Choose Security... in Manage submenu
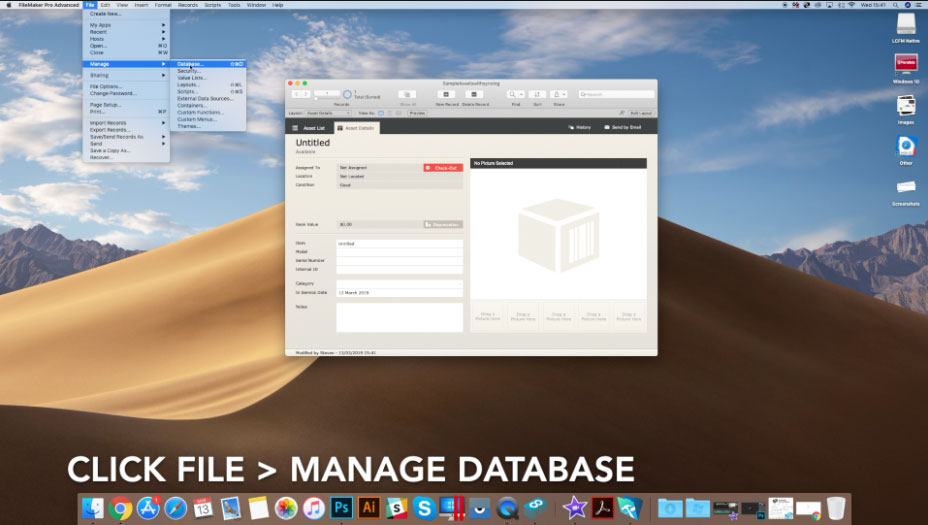 click(208, 71)
